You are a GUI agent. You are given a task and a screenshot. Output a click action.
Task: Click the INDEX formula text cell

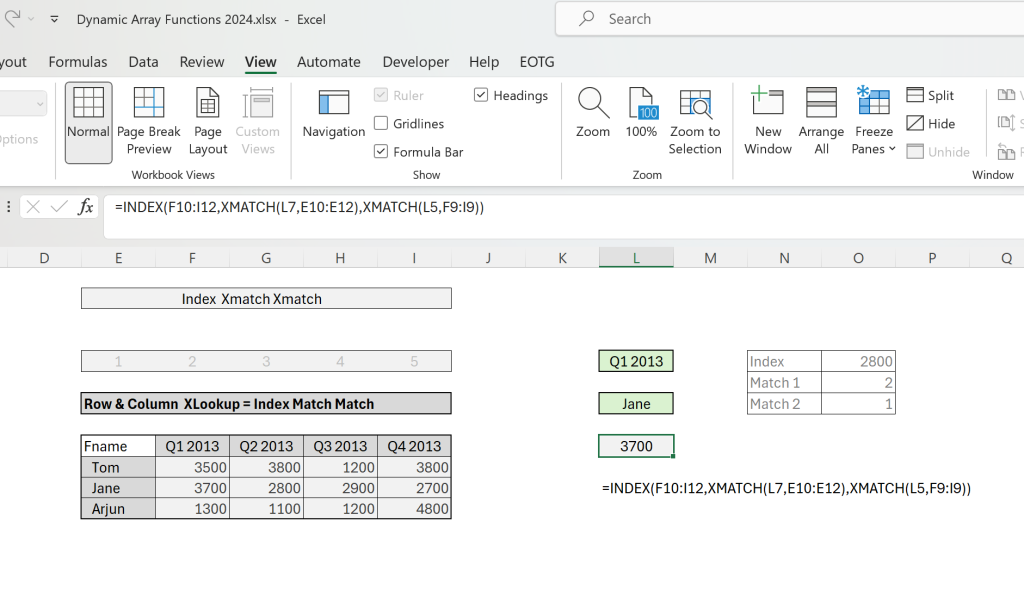click(x=786, y=488)
